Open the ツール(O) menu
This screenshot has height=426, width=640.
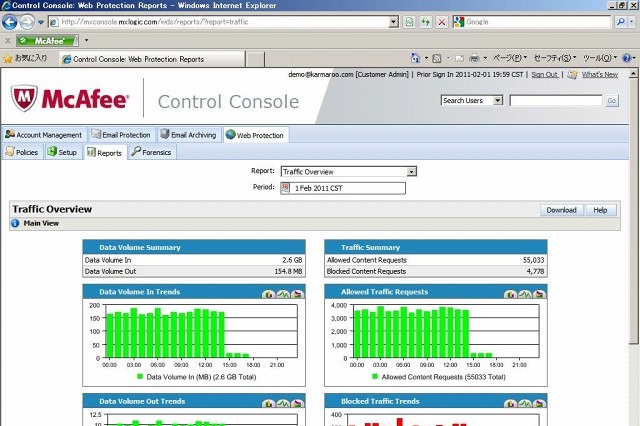[x=600, y=58]
